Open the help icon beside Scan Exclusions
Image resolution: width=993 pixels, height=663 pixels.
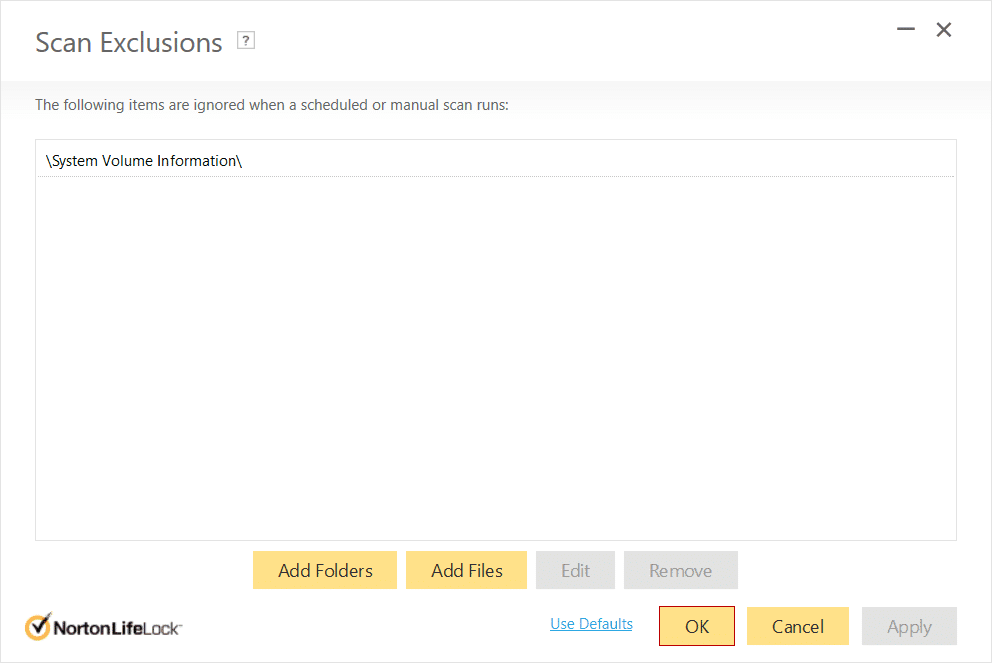[x=246, y=40]
